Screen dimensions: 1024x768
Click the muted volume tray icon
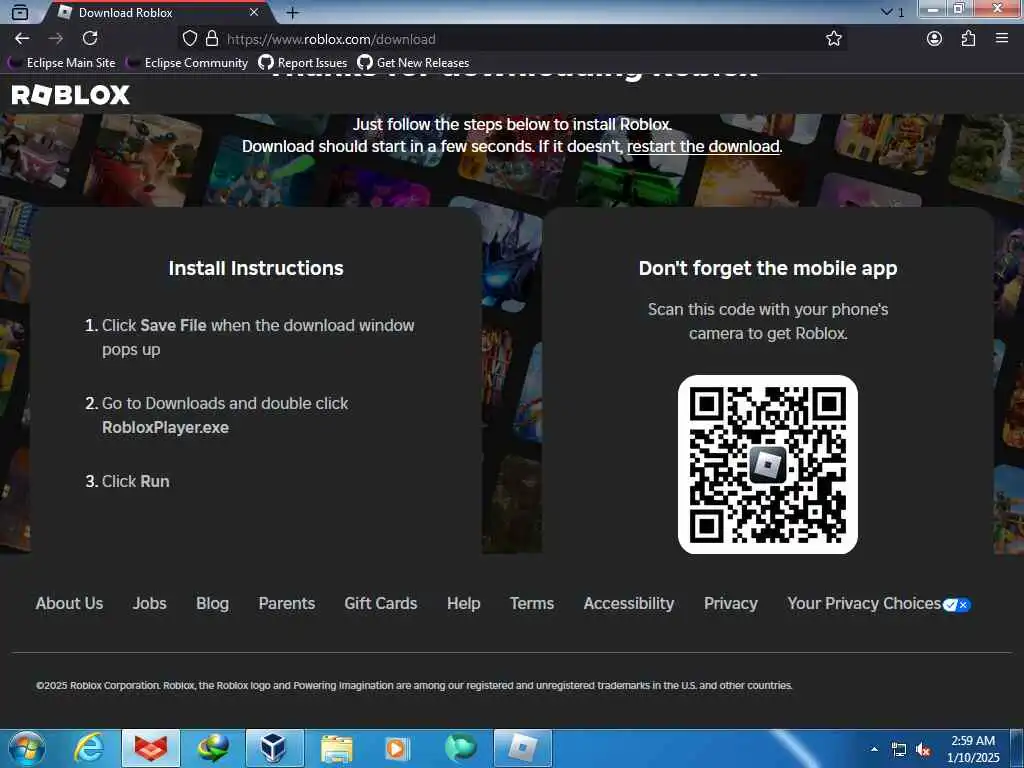pyautogui.click(x=923, y=750)
